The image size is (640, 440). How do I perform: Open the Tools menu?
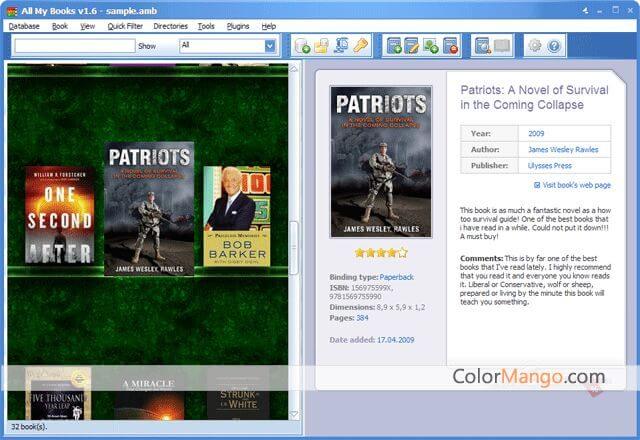tap(206, 26)
